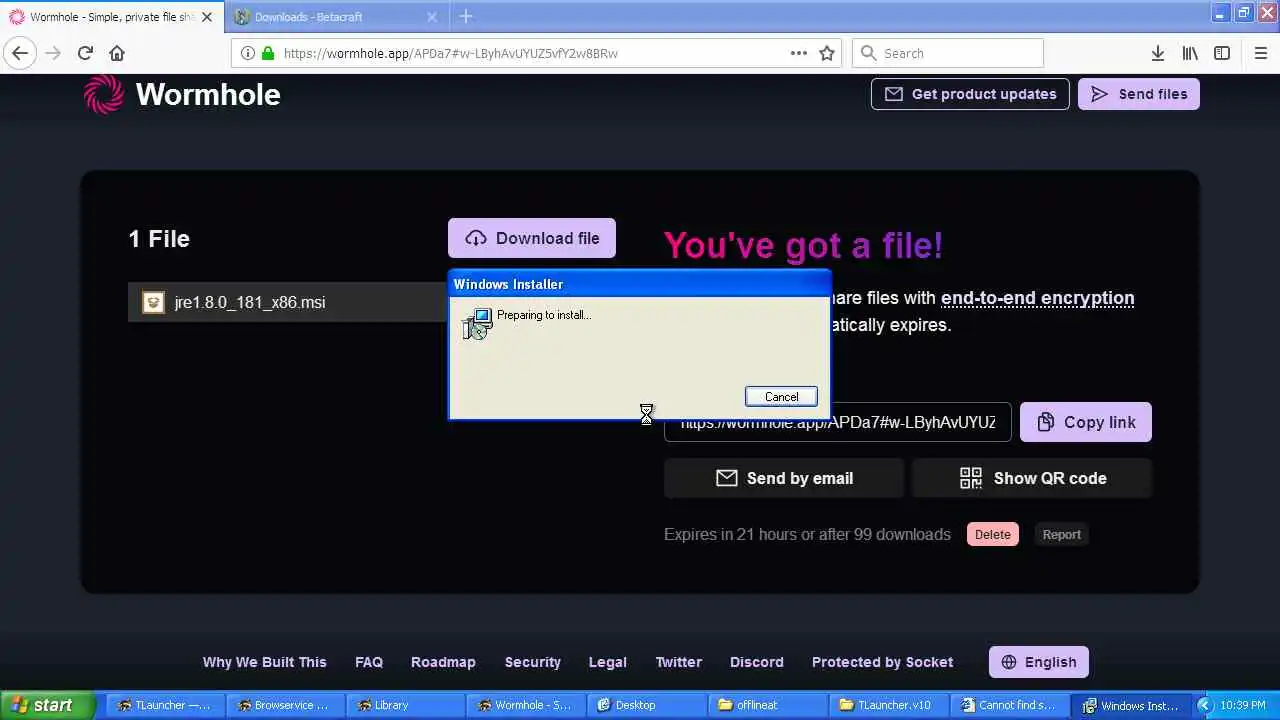Click Get product updates button

pos(970,94)
